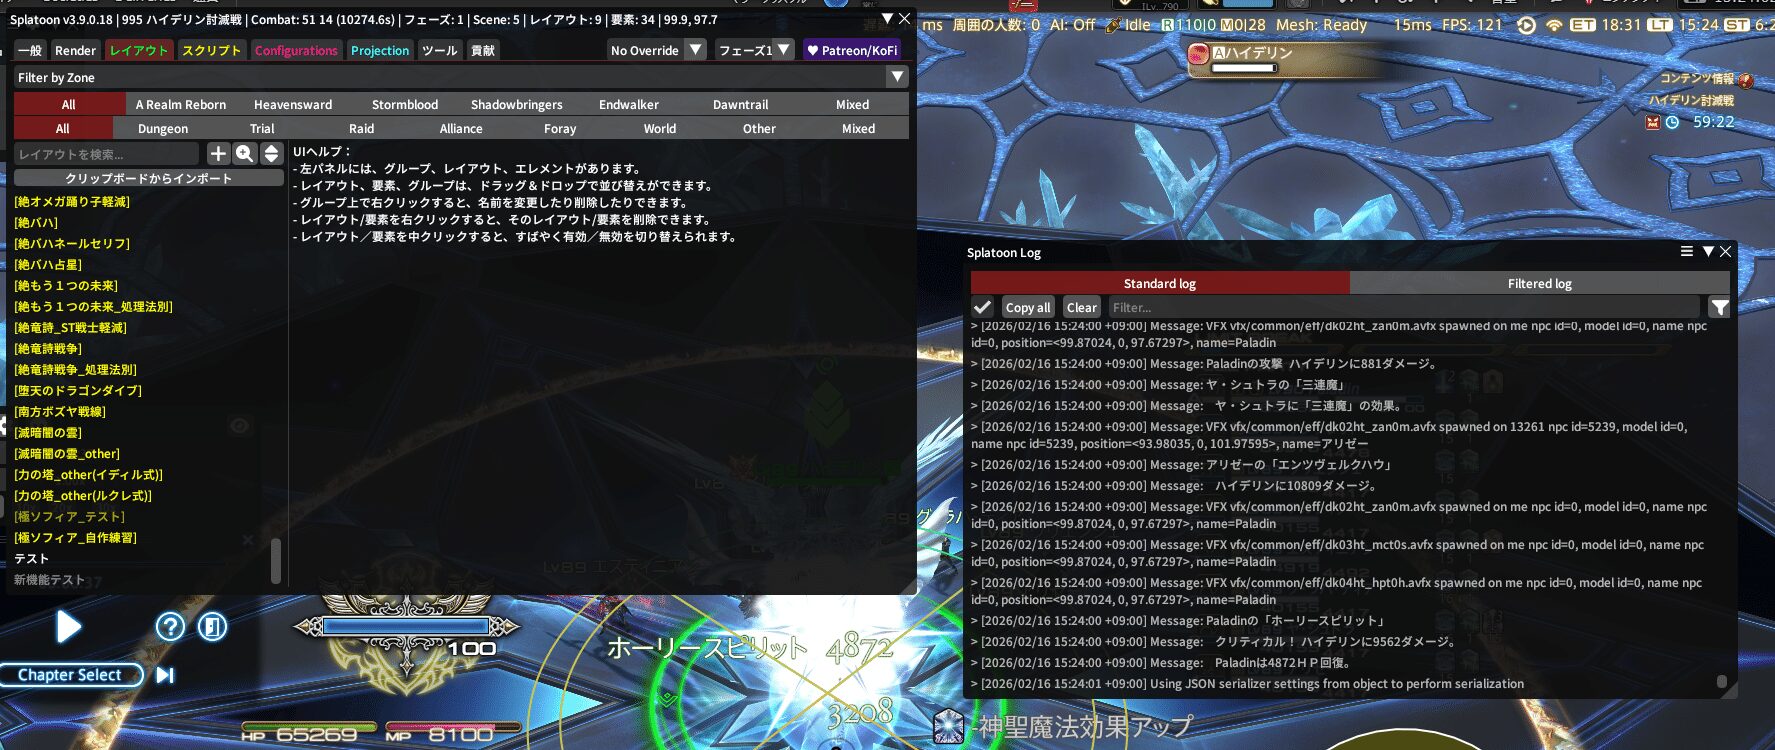Click the funnel filter icon in Splatoon Log
The width and height of the screenshot is (1775, 750).
tap(1719, 308)
